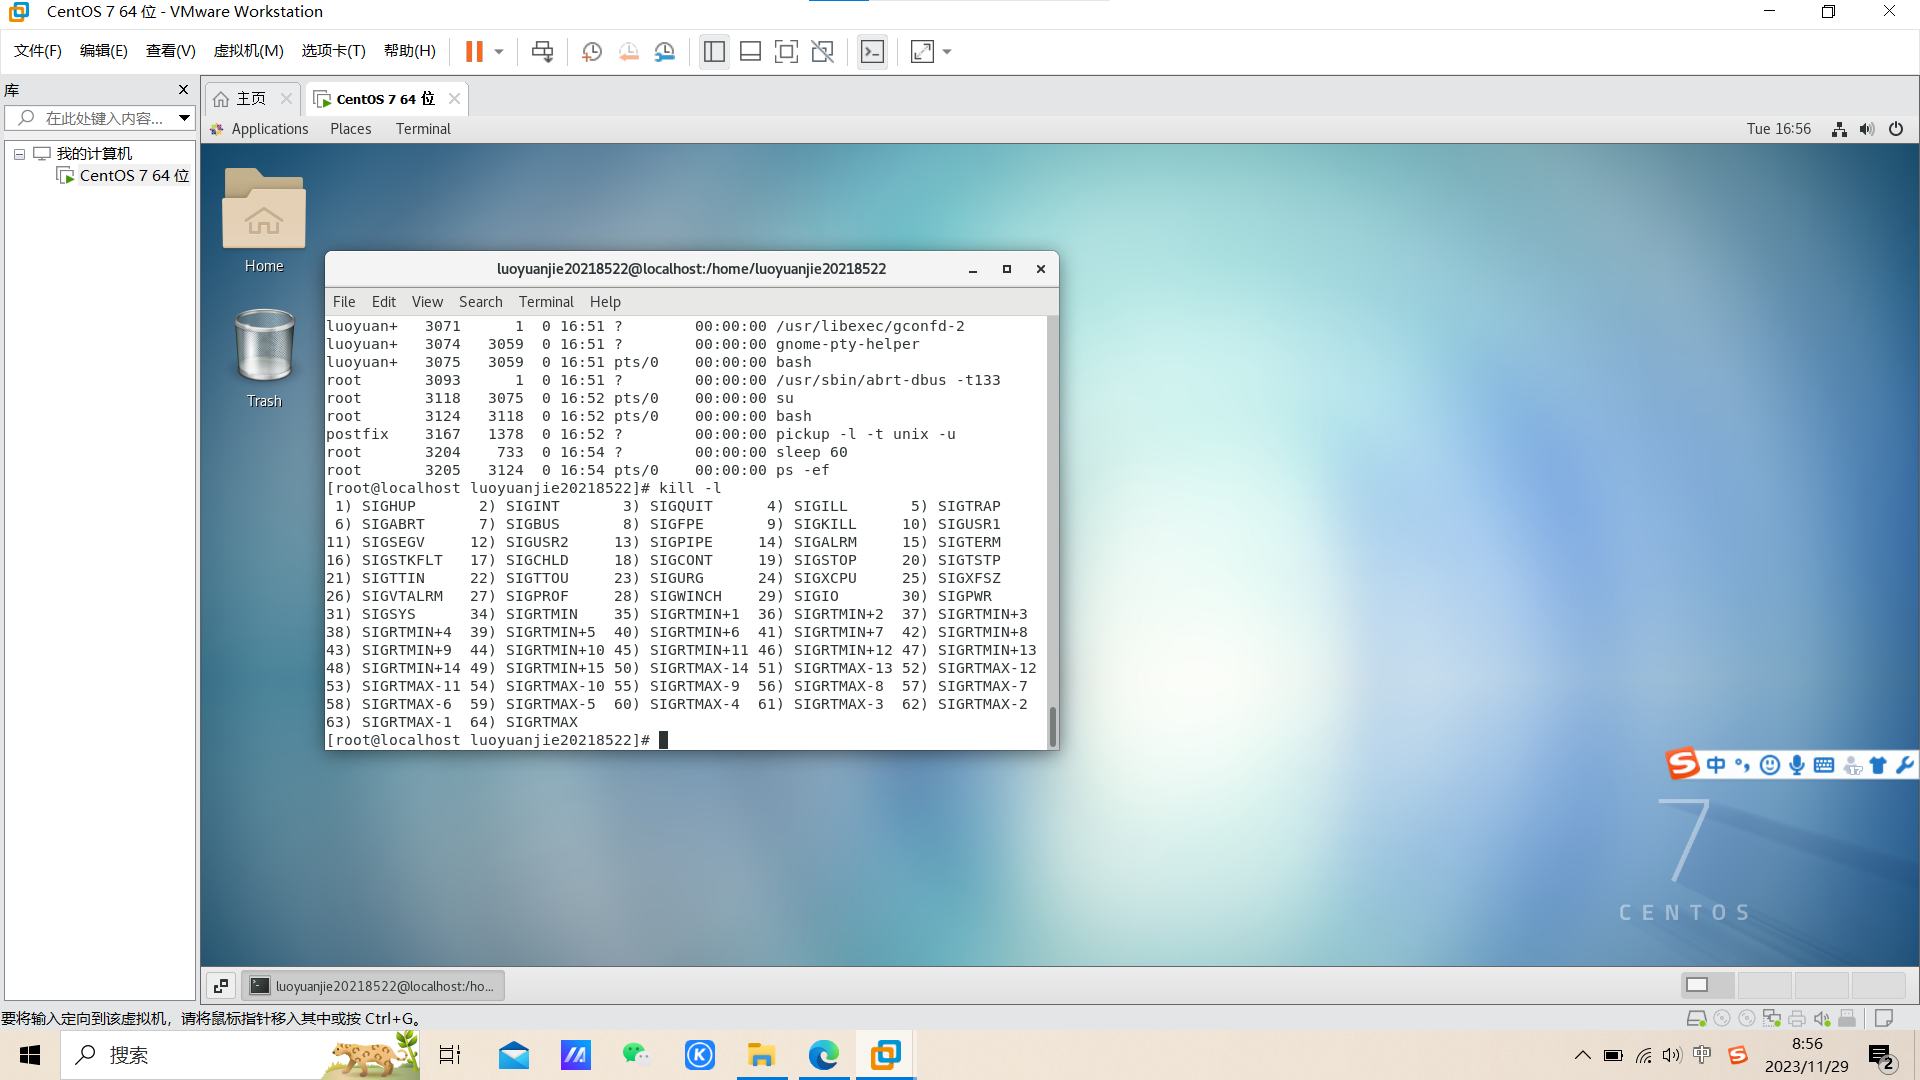Open the terminal Edit menu
The width and height of the screenshot is (1920, 1080).
pos(384,302)
